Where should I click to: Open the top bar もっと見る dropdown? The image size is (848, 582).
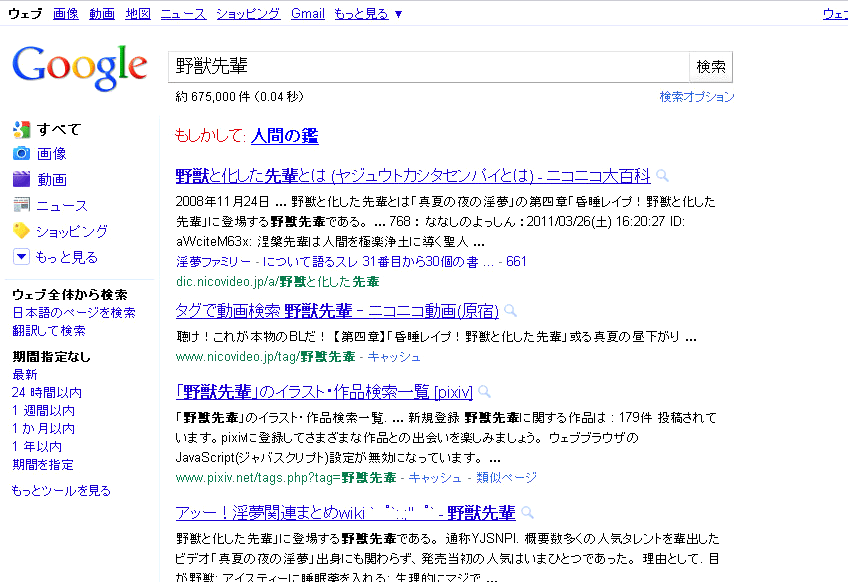click(x=368, y=14)
